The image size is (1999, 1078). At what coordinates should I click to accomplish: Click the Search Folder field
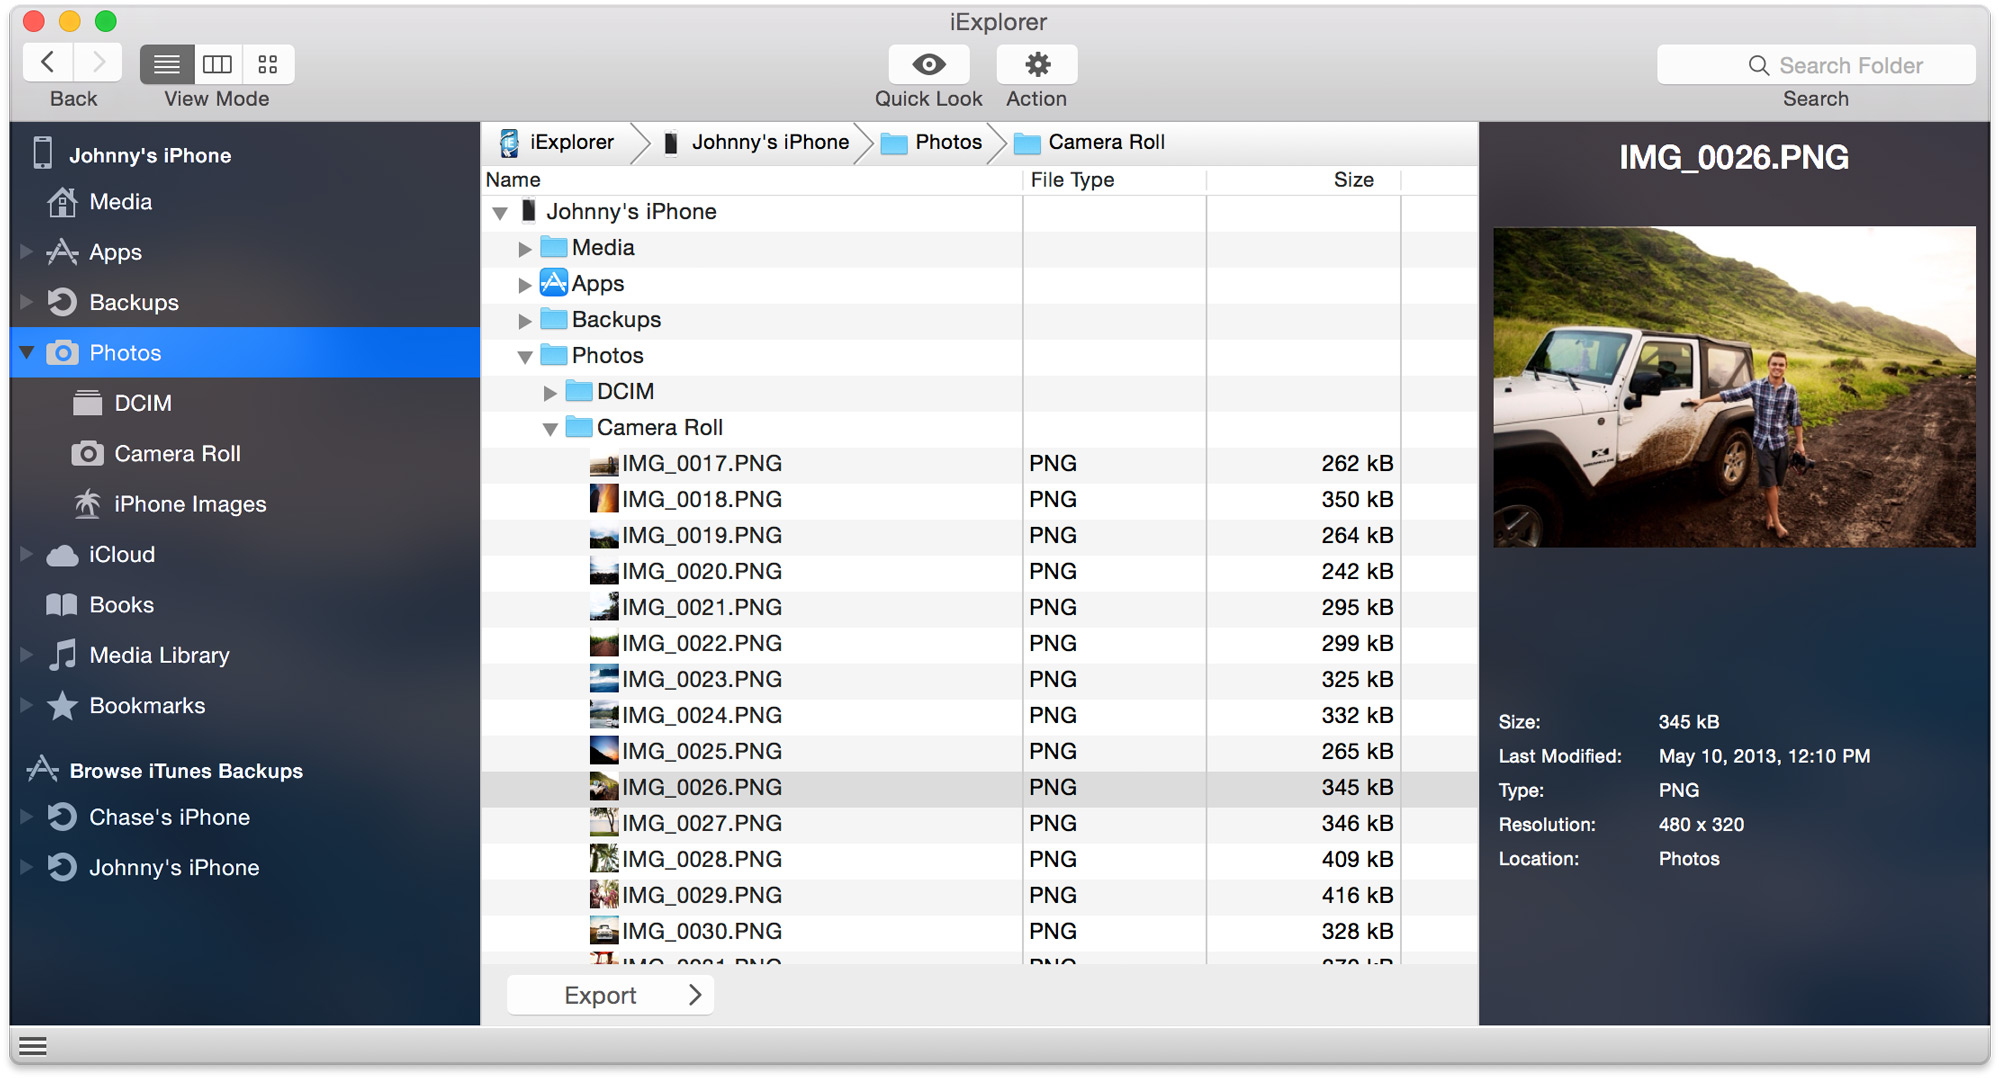point(1815,66)
